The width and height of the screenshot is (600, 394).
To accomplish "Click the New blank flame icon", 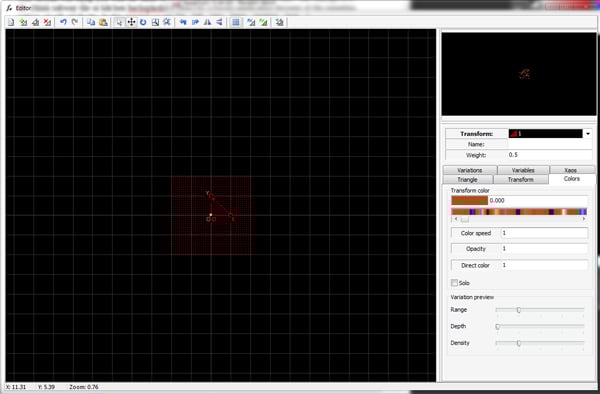I will [11, 22].
